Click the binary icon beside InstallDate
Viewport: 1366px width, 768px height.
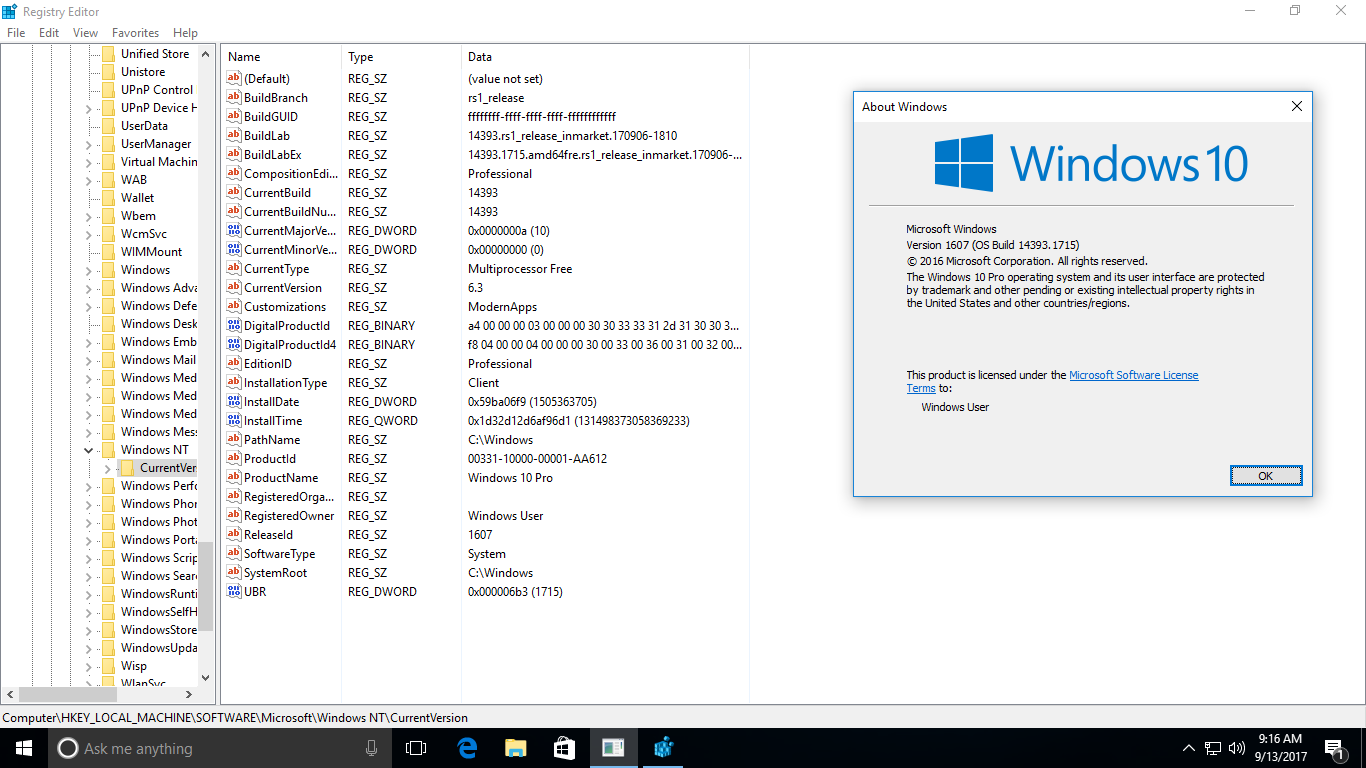(x=234, y=402)
